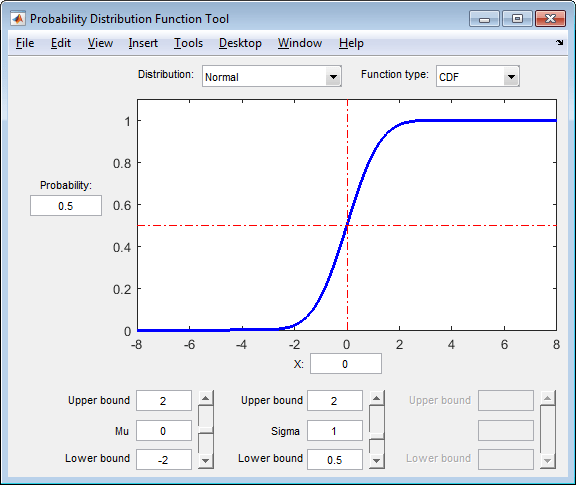Close the Probability Distribution Function Tool window
The height and width of the screenshot is (485, 576).
pos(550,19)
